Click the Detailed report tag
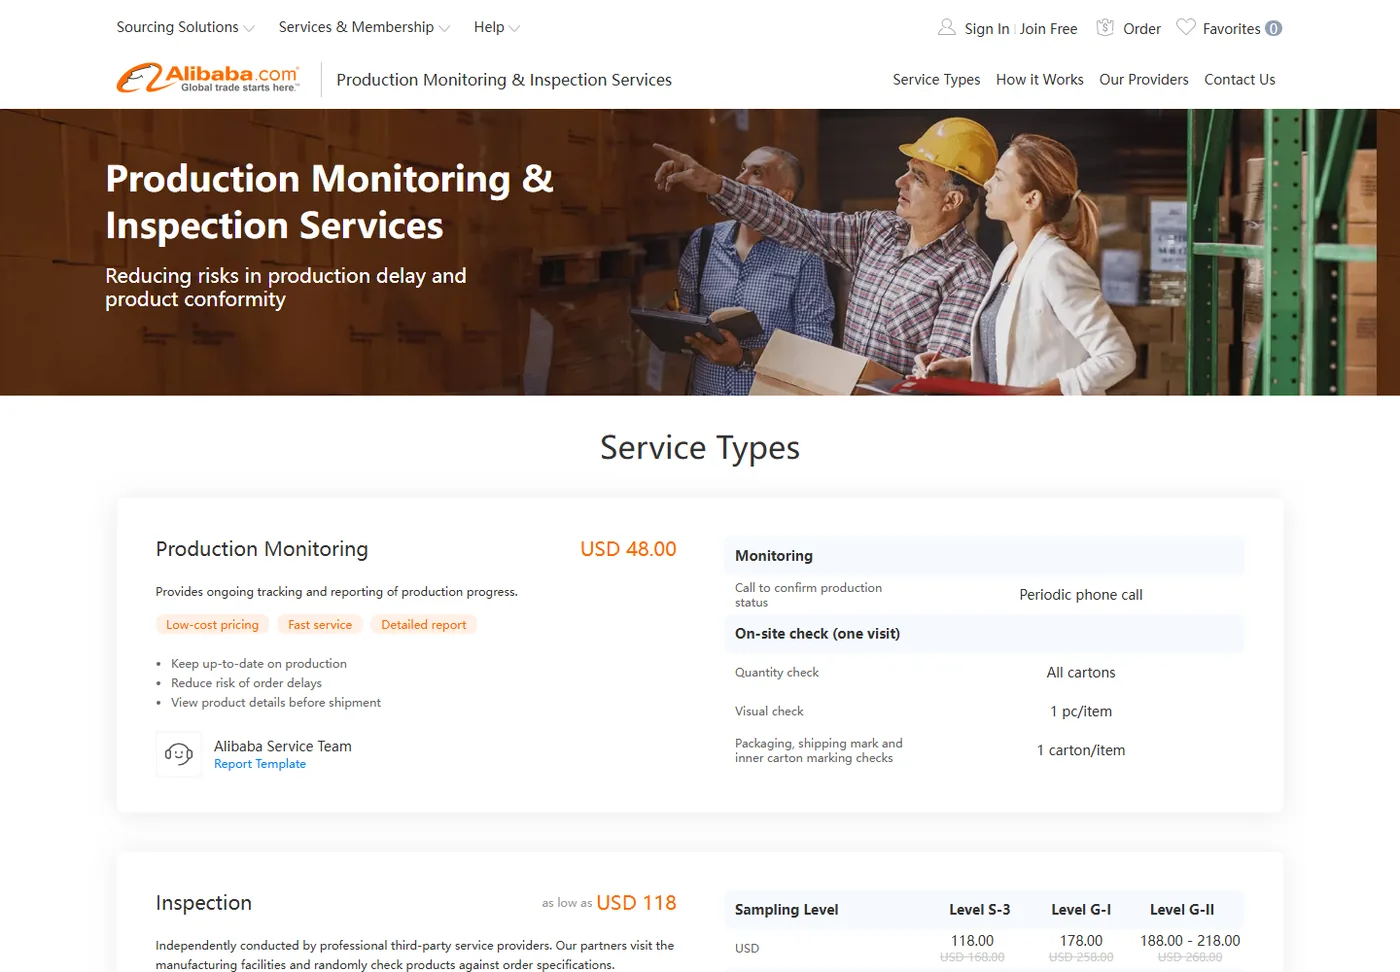1400x972 pixels. pos(424,625)
